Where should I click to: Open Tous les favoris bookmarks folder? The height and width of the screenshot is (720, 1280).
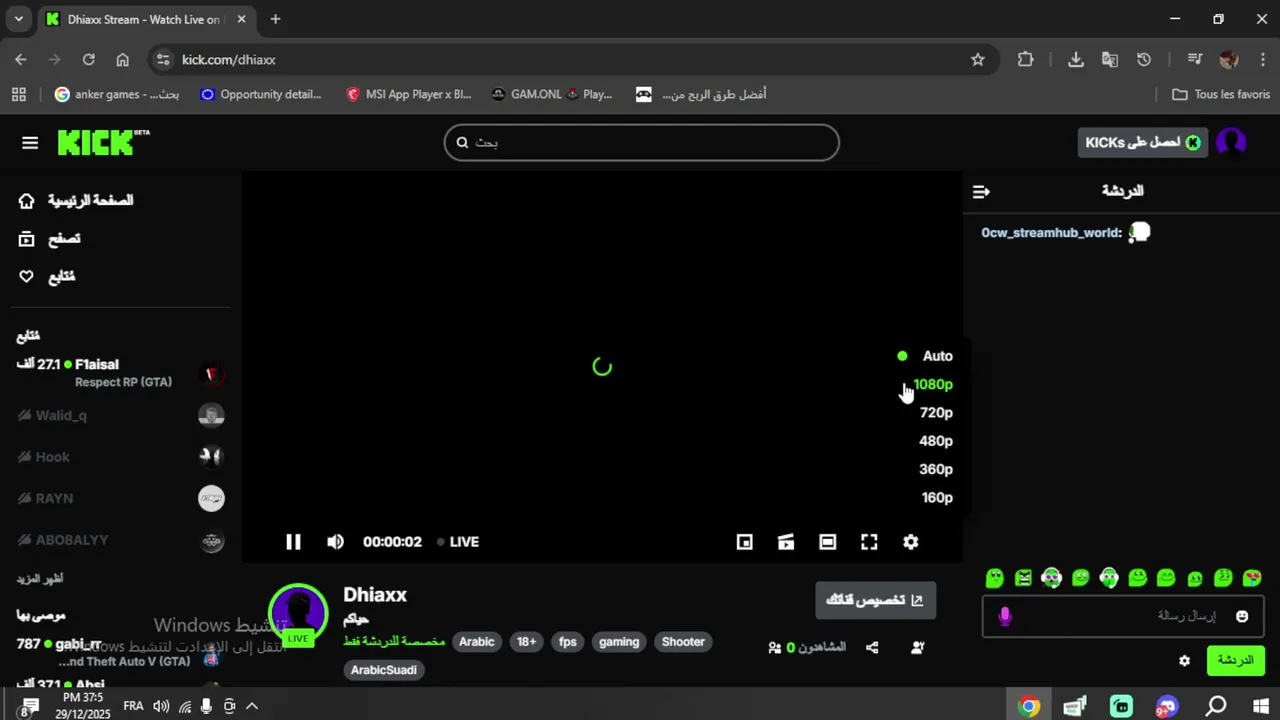[1220, 94]
